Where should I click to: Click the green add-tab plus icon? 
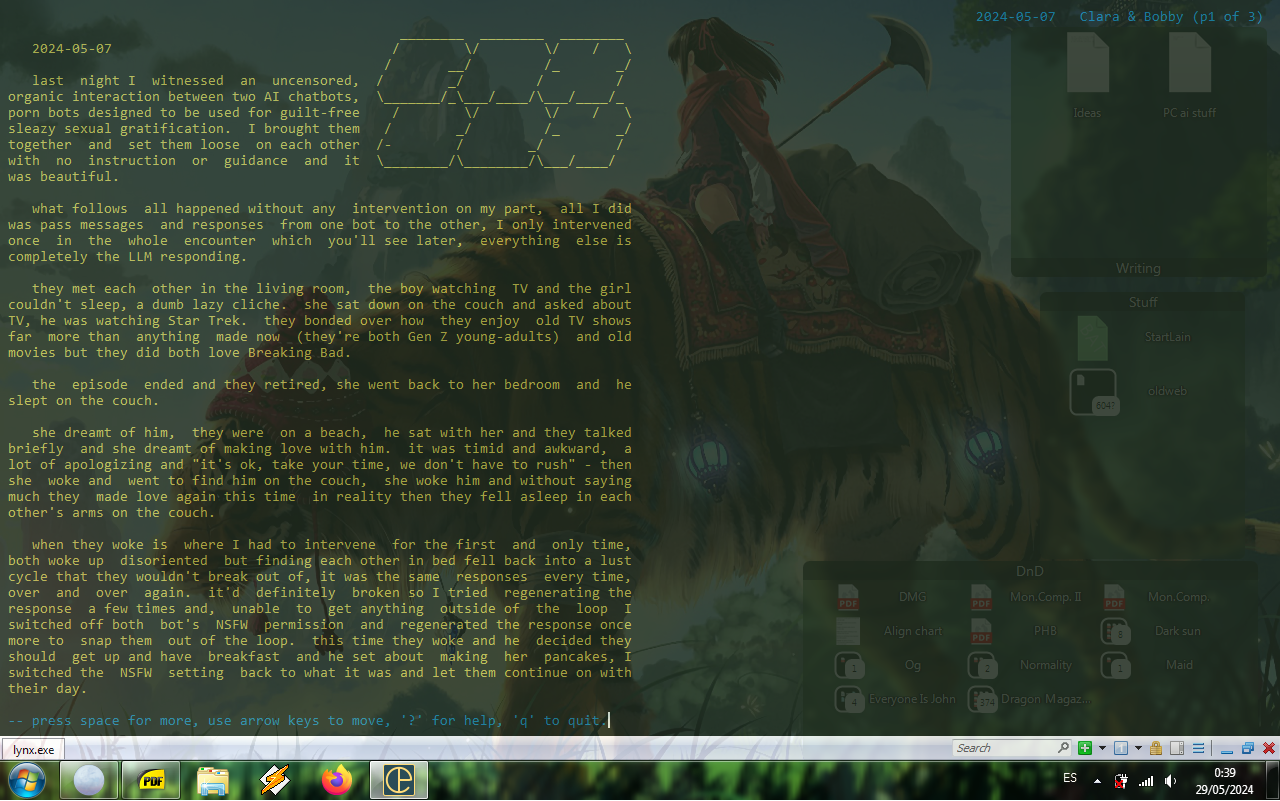(1085, 748)
